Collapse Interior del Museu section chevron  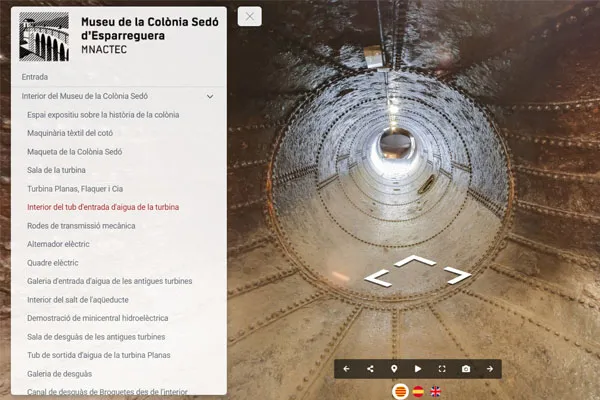click(x=210, y=96)
